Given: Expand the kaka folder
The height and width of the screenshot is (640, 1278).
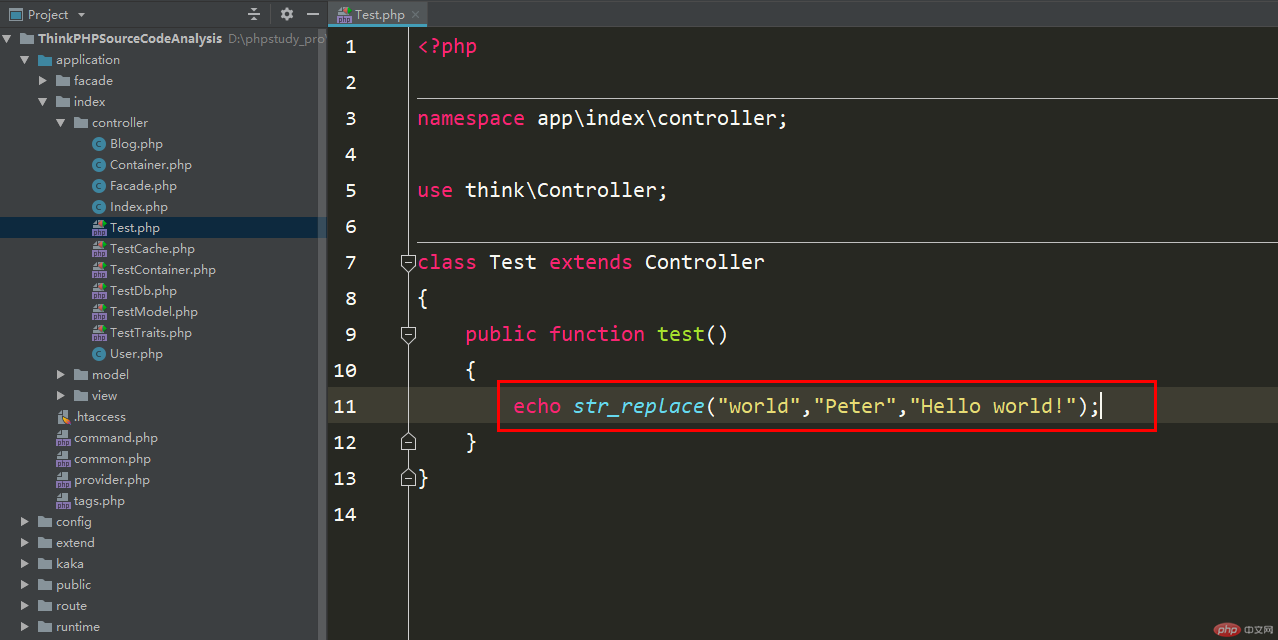Looking at the screenshot, I should click(x=25, y=563).
